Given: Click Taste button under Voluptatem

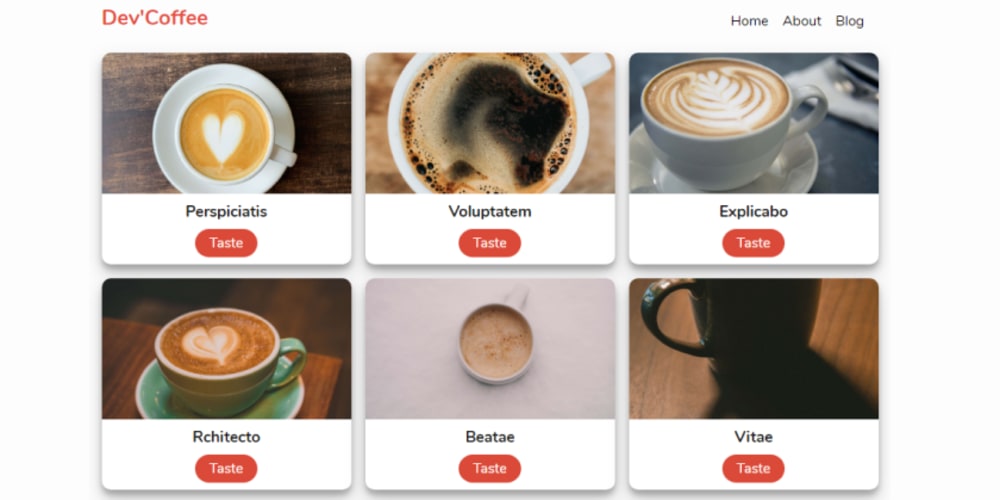Looking at the screenshot, I should tap(490, 243).
